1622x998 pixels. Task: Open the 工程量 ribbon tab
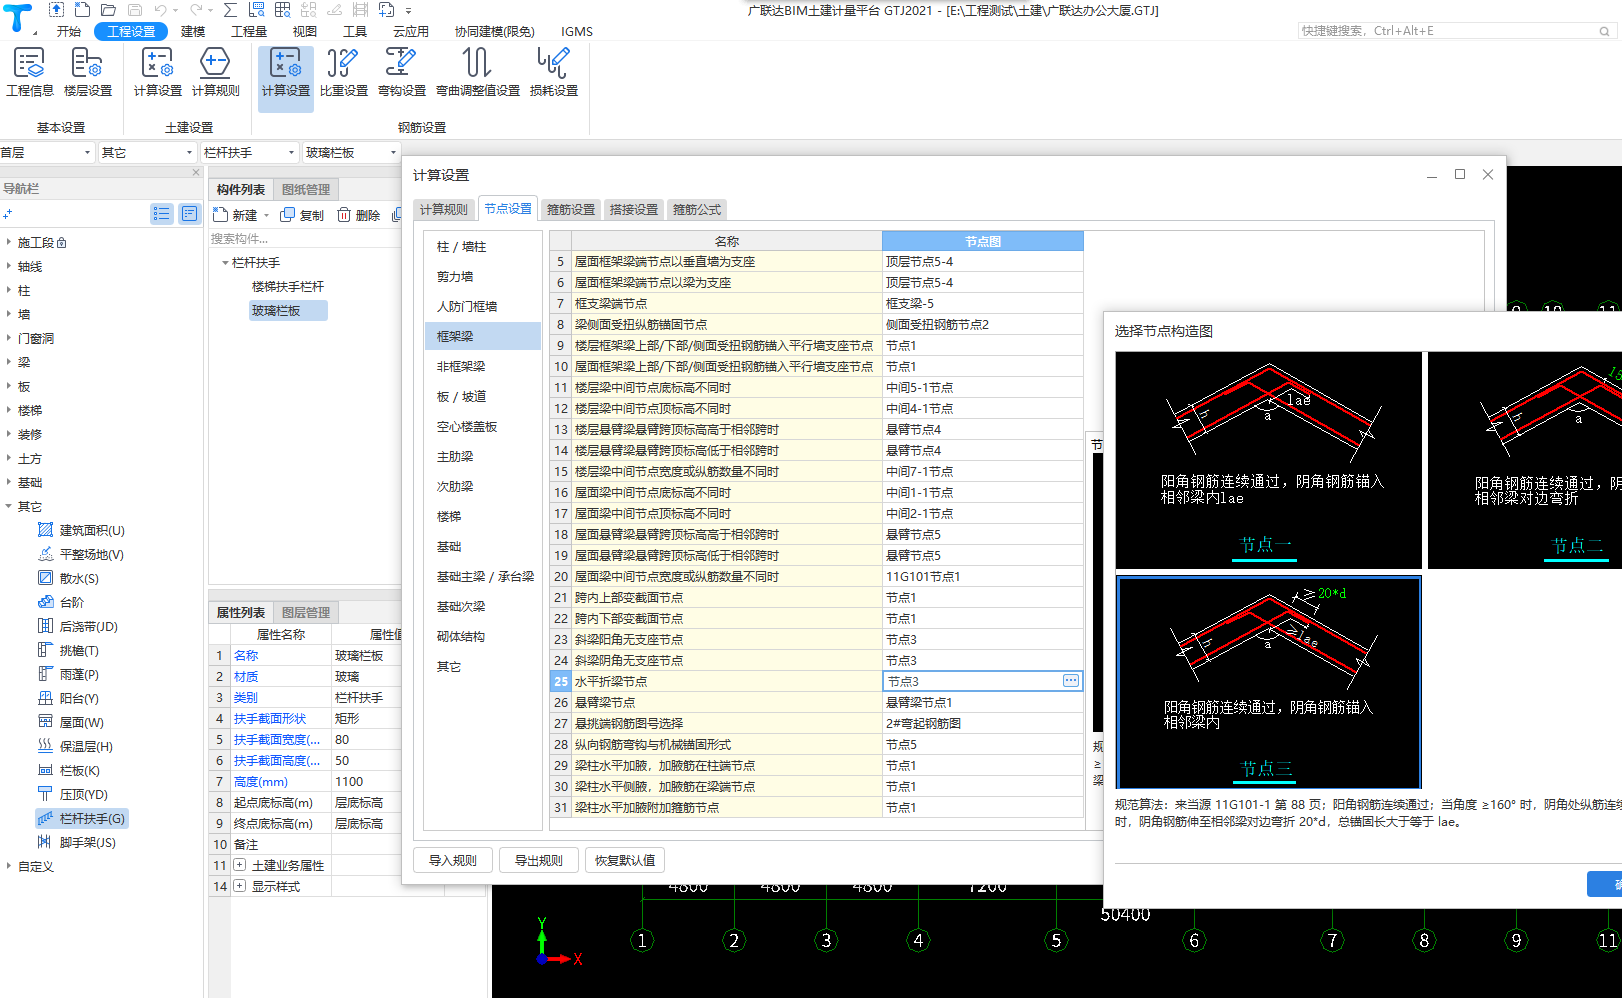point(249,31)
